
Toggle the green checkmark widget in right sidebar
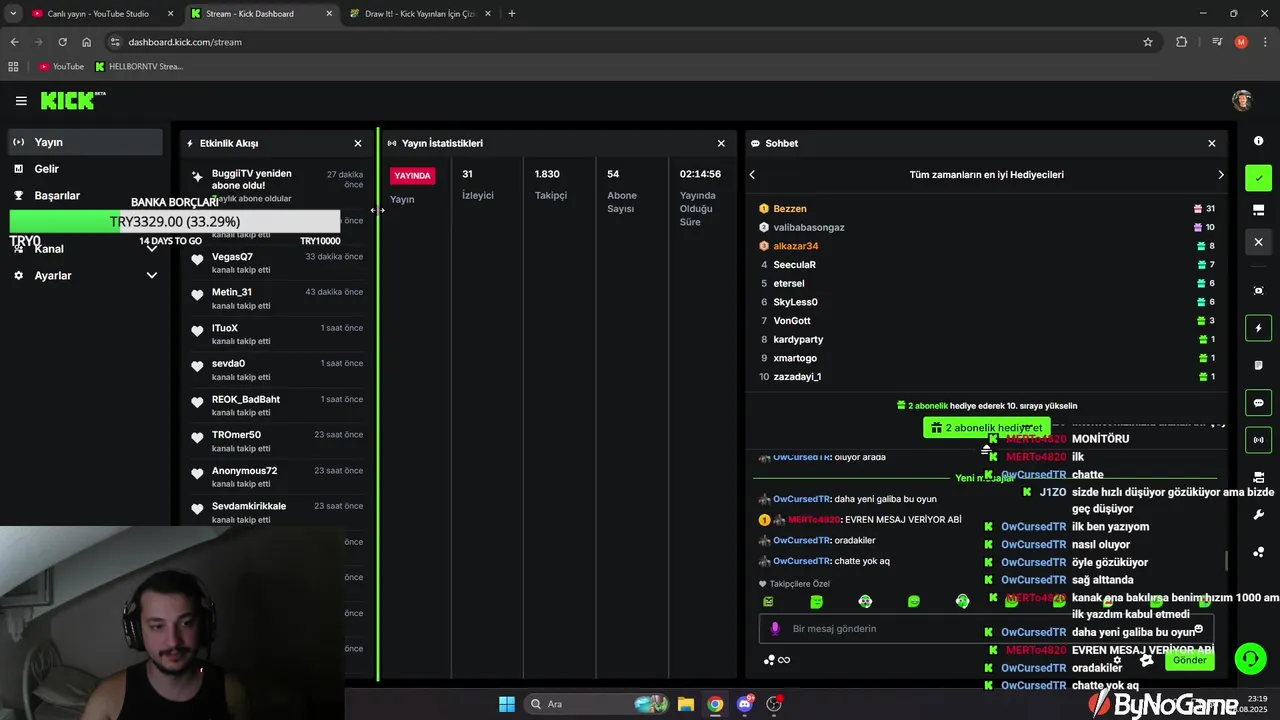pyautogui.click(x=1258, y=178)
